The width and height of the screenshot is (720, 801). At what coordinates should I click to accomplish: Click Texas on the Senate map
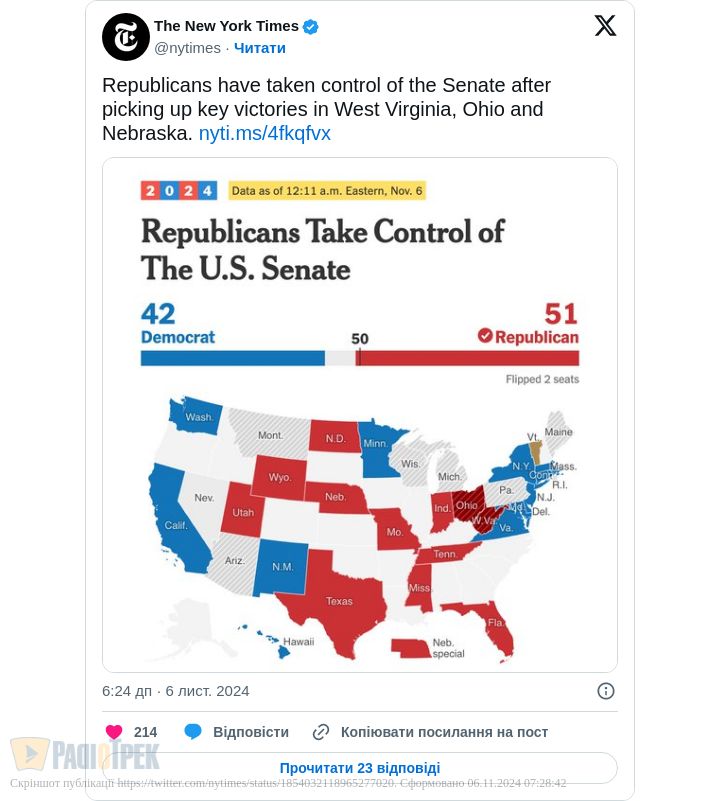338,603
